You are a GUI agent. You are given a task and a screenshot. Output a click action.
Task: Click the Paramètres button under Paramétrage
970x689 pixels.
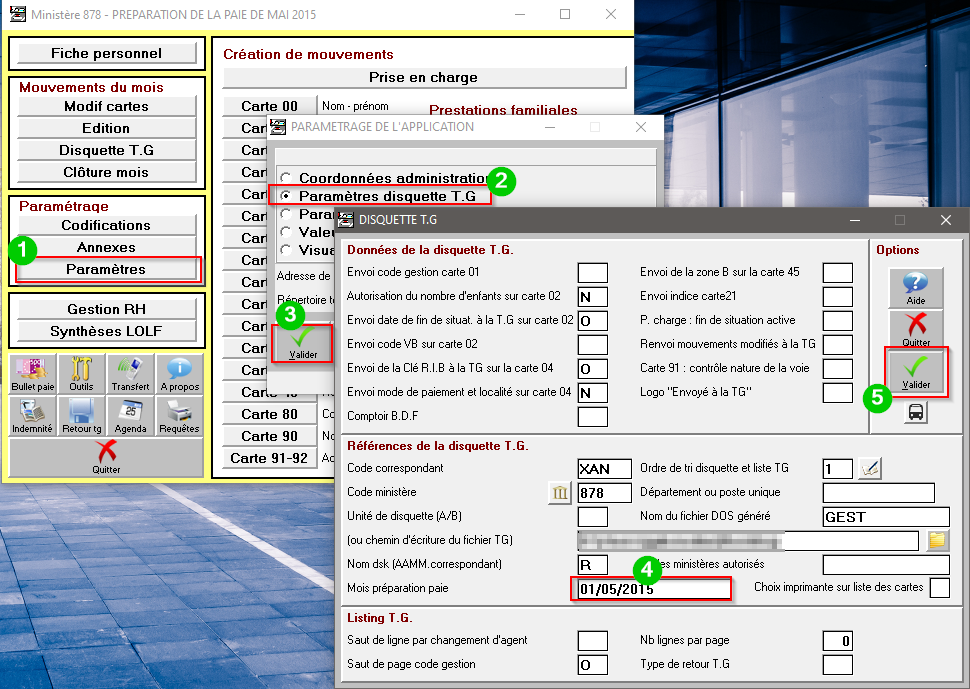[106, 269]
